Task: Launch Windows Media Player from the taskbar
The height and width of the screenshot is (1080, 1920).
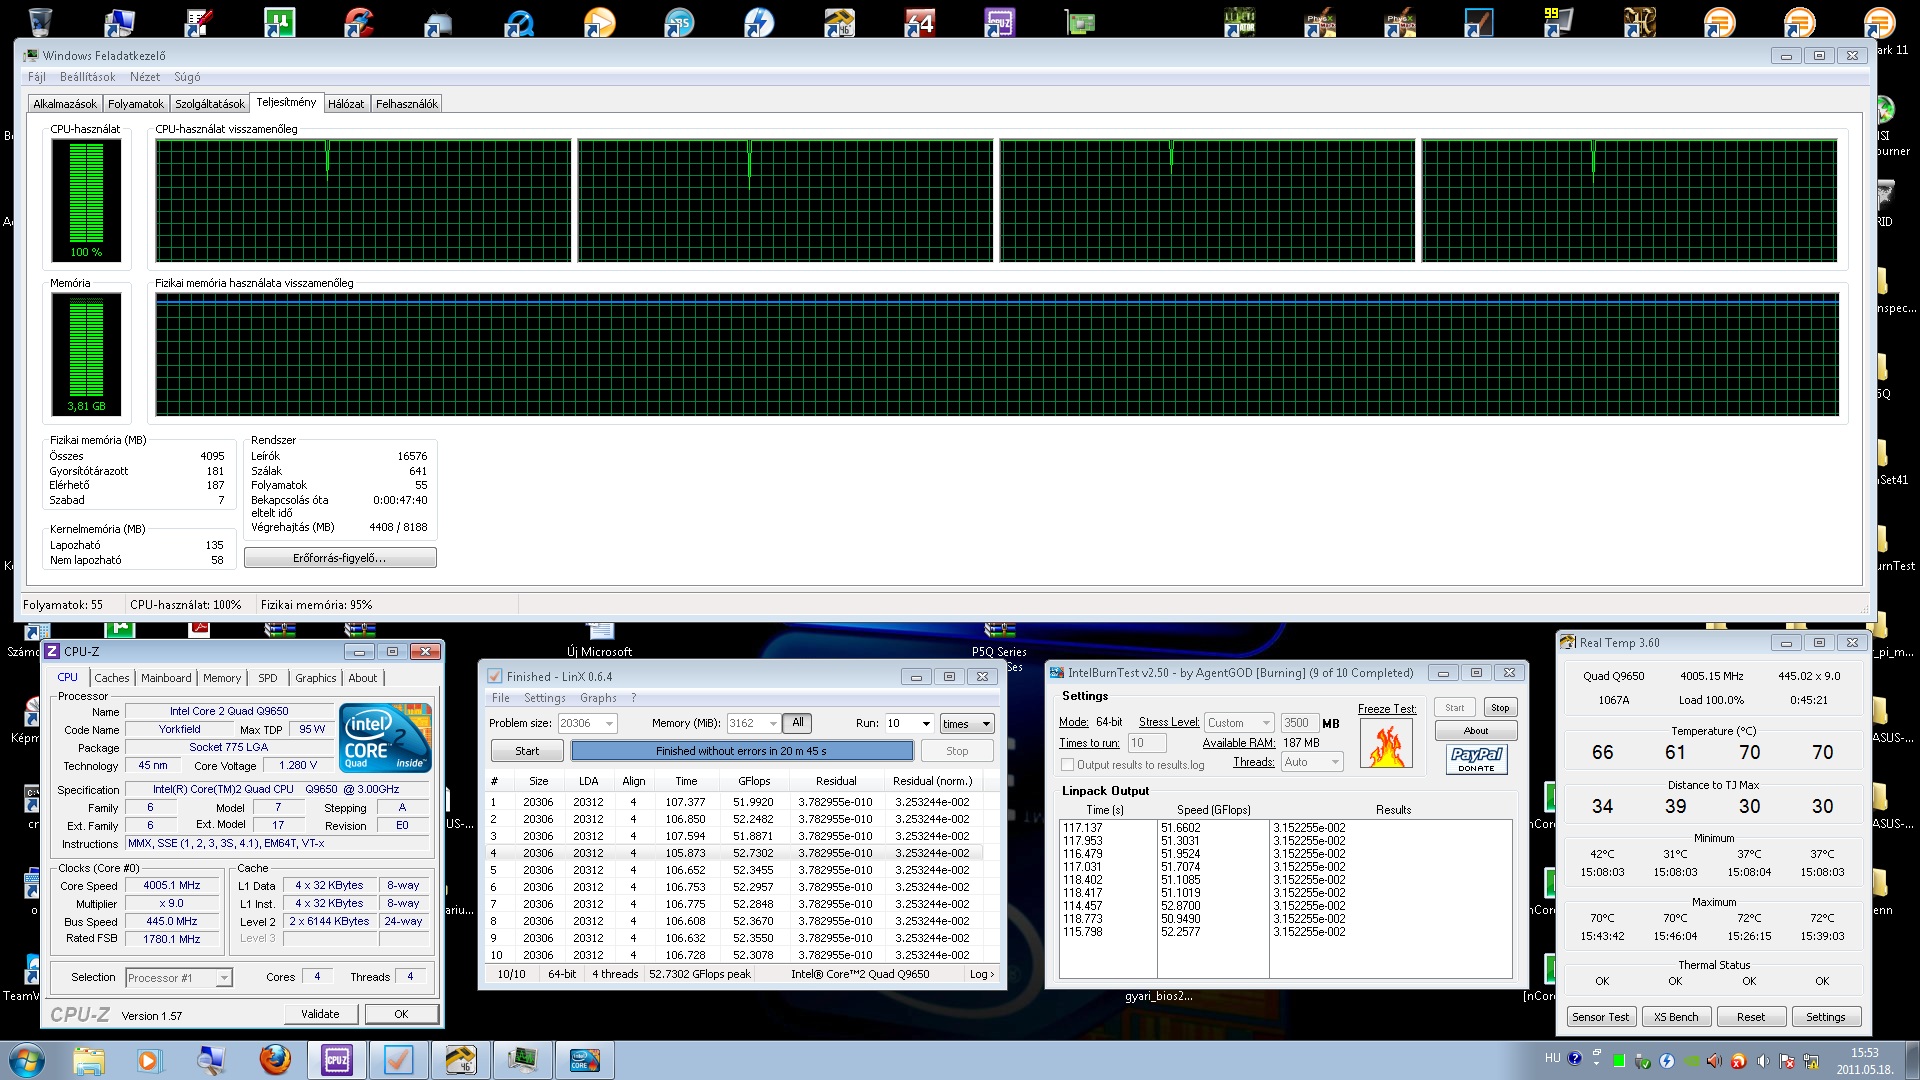Action: coord(149,1060)
